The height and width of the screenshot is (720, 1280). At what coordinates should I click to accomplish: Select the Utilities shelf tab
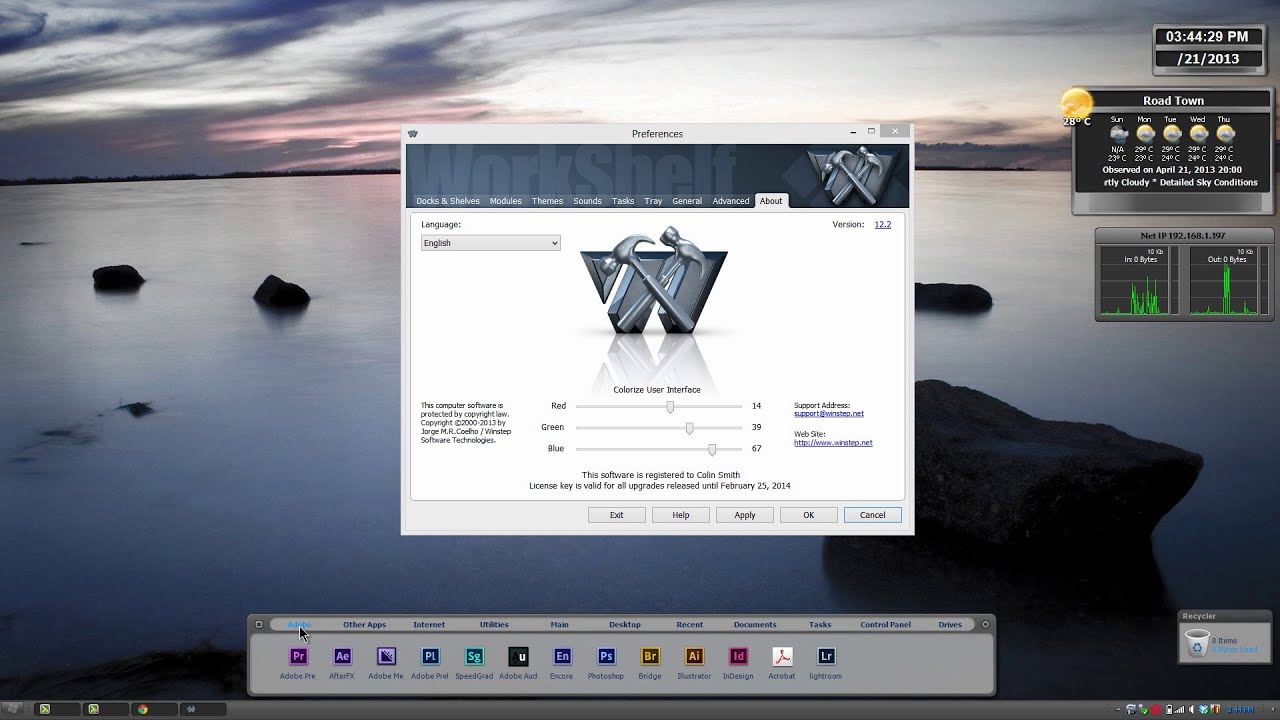tap(494, 625)
